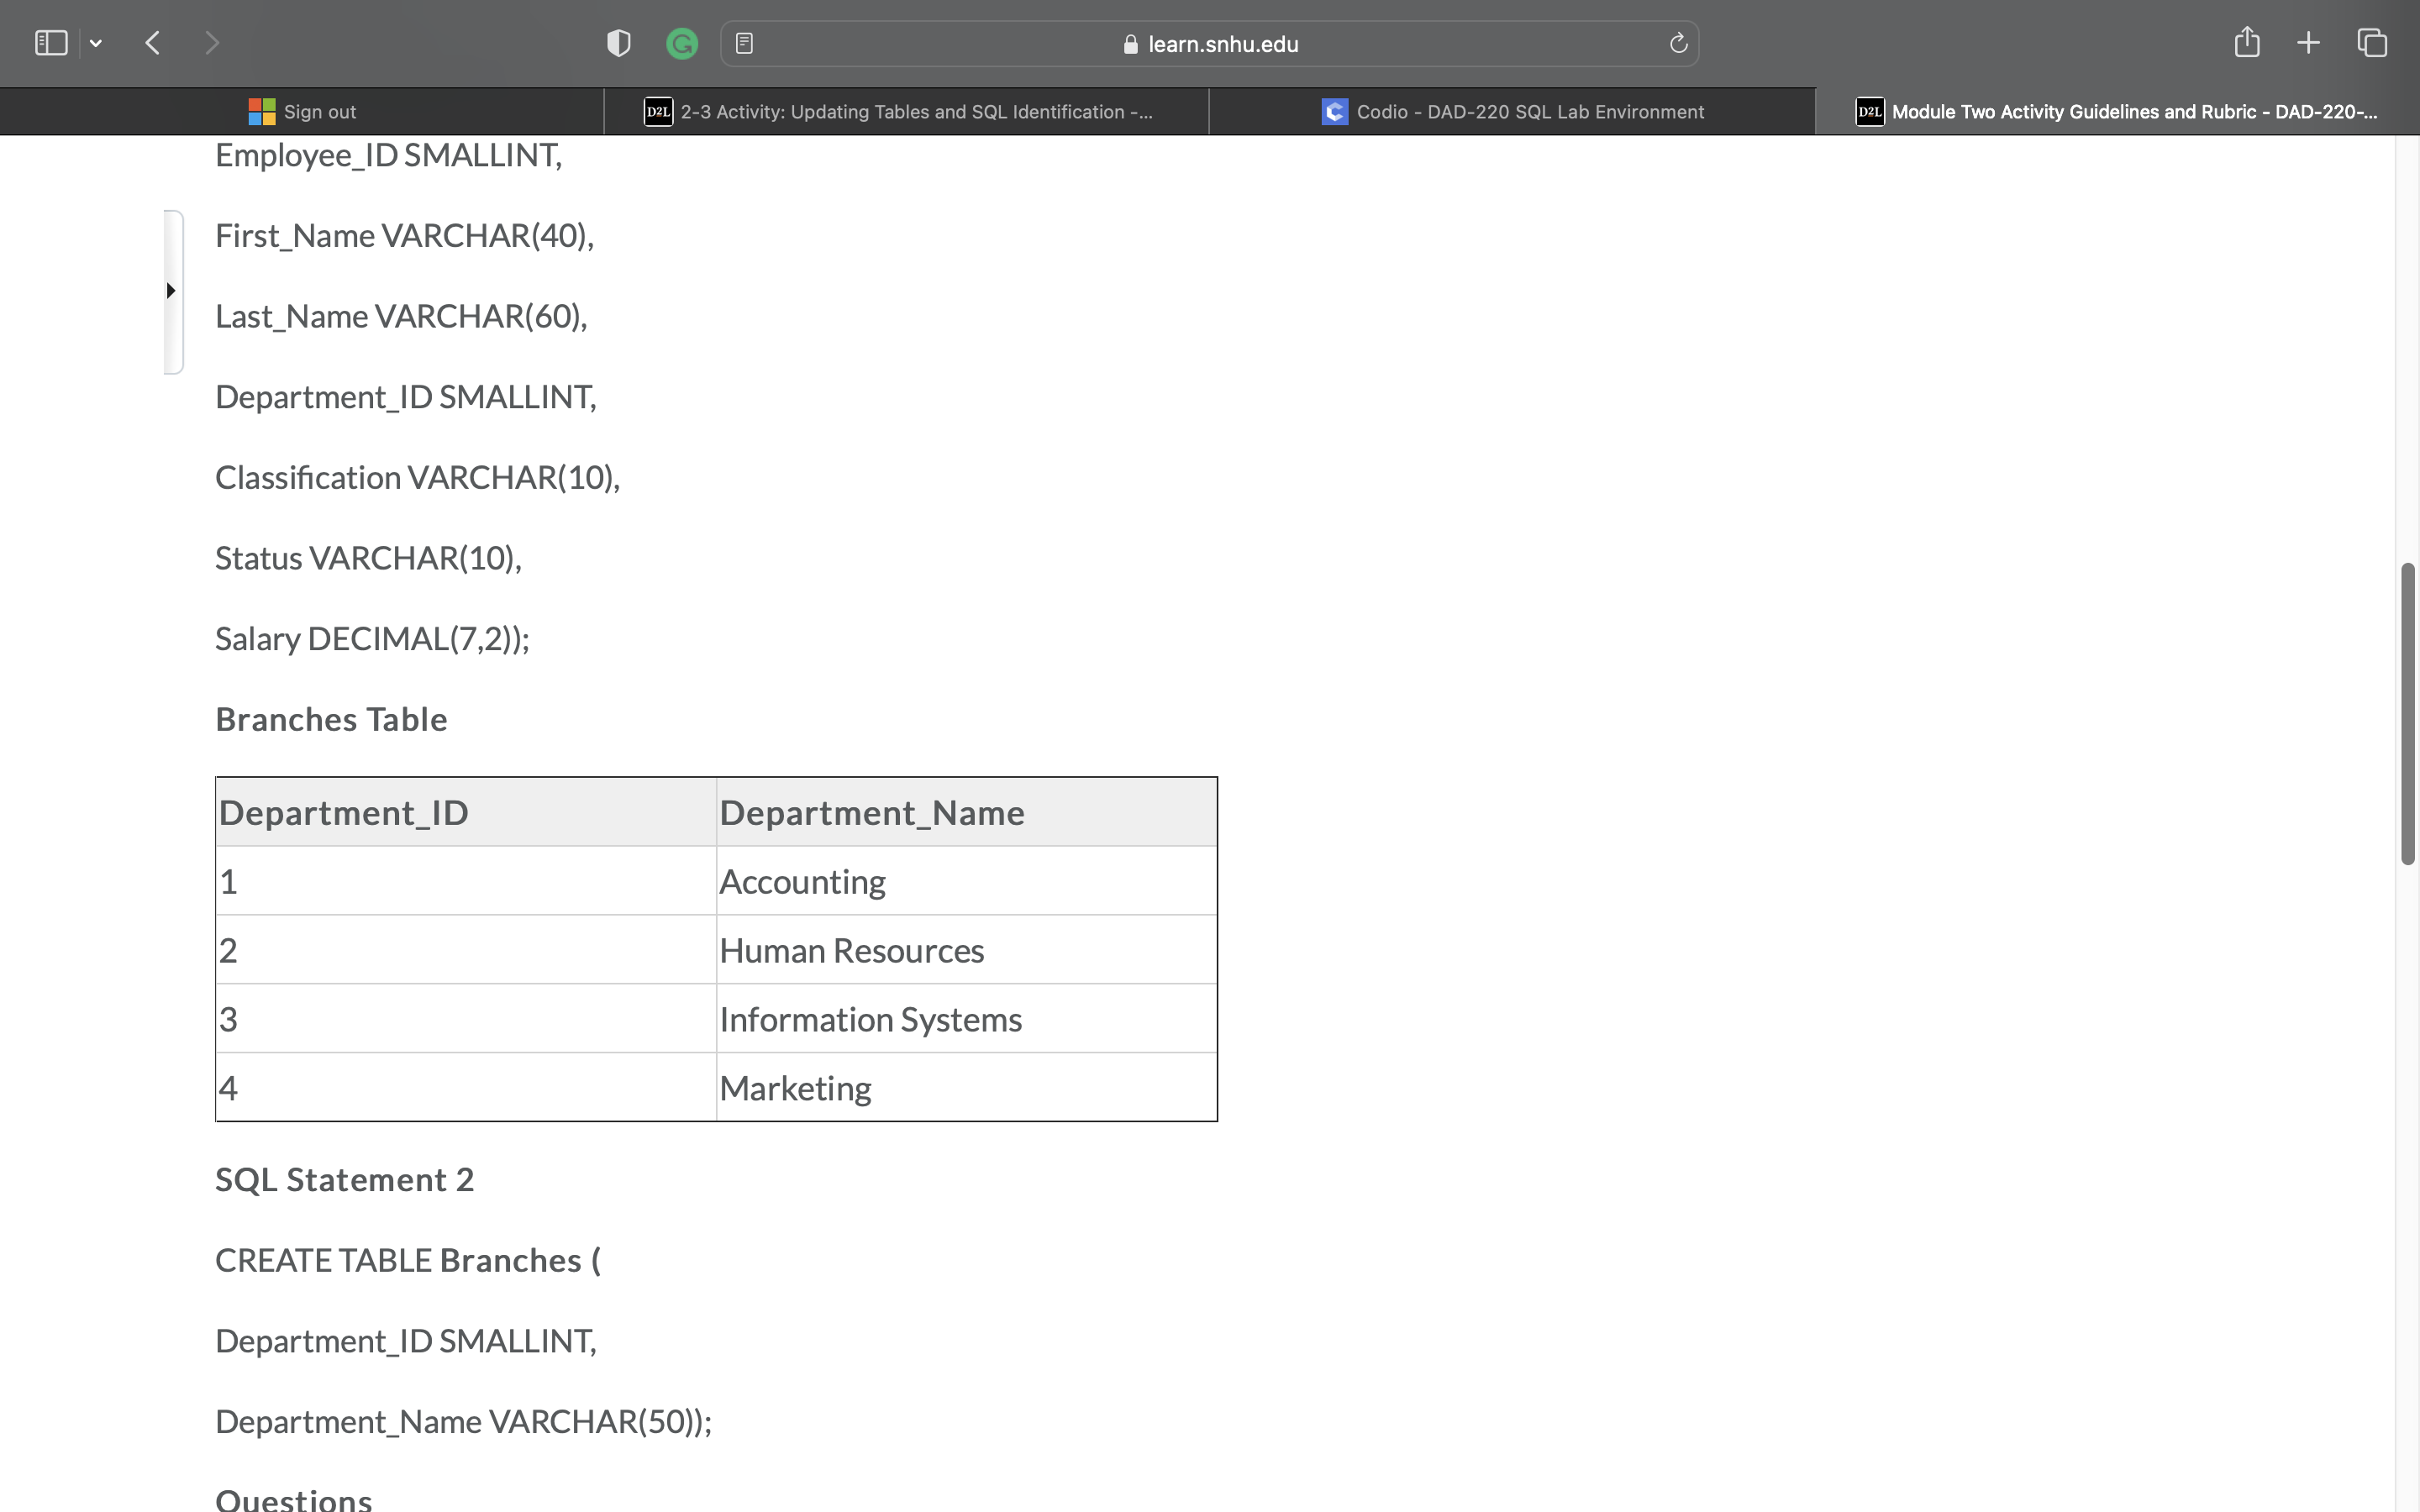2420x1512 pixels.
Task: Click the D2L icon on the Module Two tab
Action: click(1868, 111)
